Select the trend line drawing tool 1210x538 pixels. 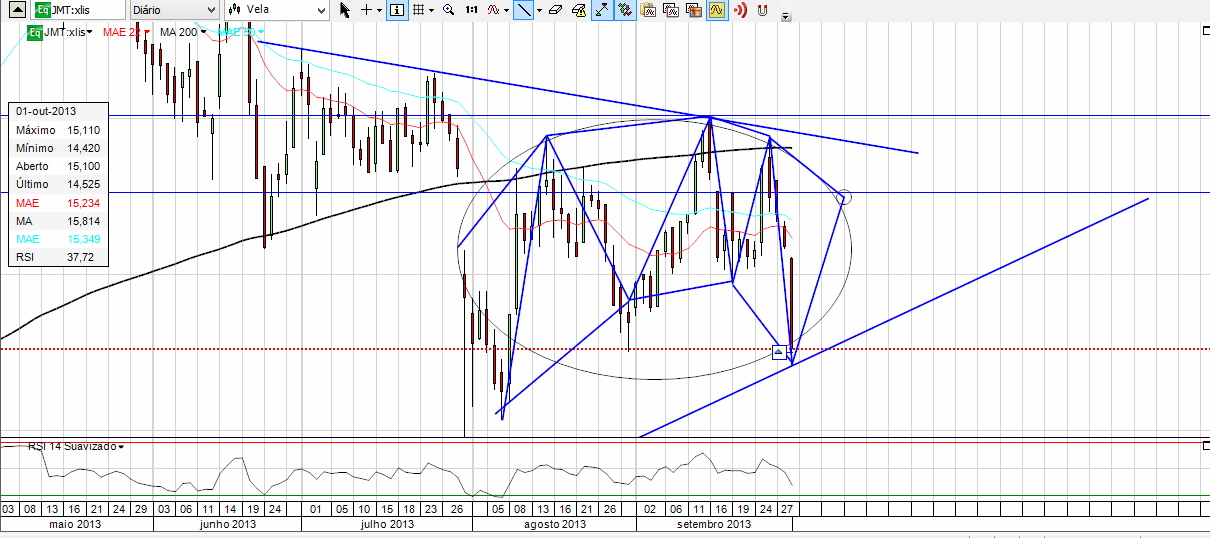(x=524, y=10)
